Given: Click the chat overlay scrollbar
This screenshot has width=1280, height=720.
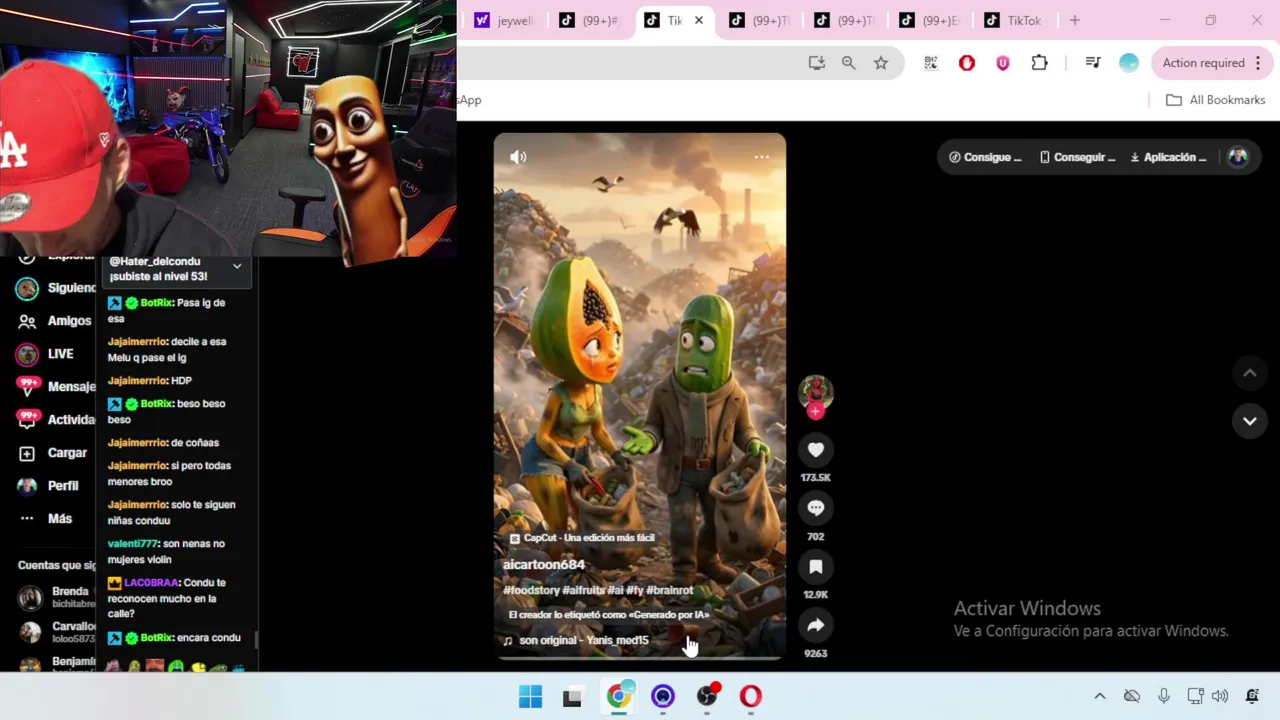Looking at the screenshot, I should (x=256, y=640).
